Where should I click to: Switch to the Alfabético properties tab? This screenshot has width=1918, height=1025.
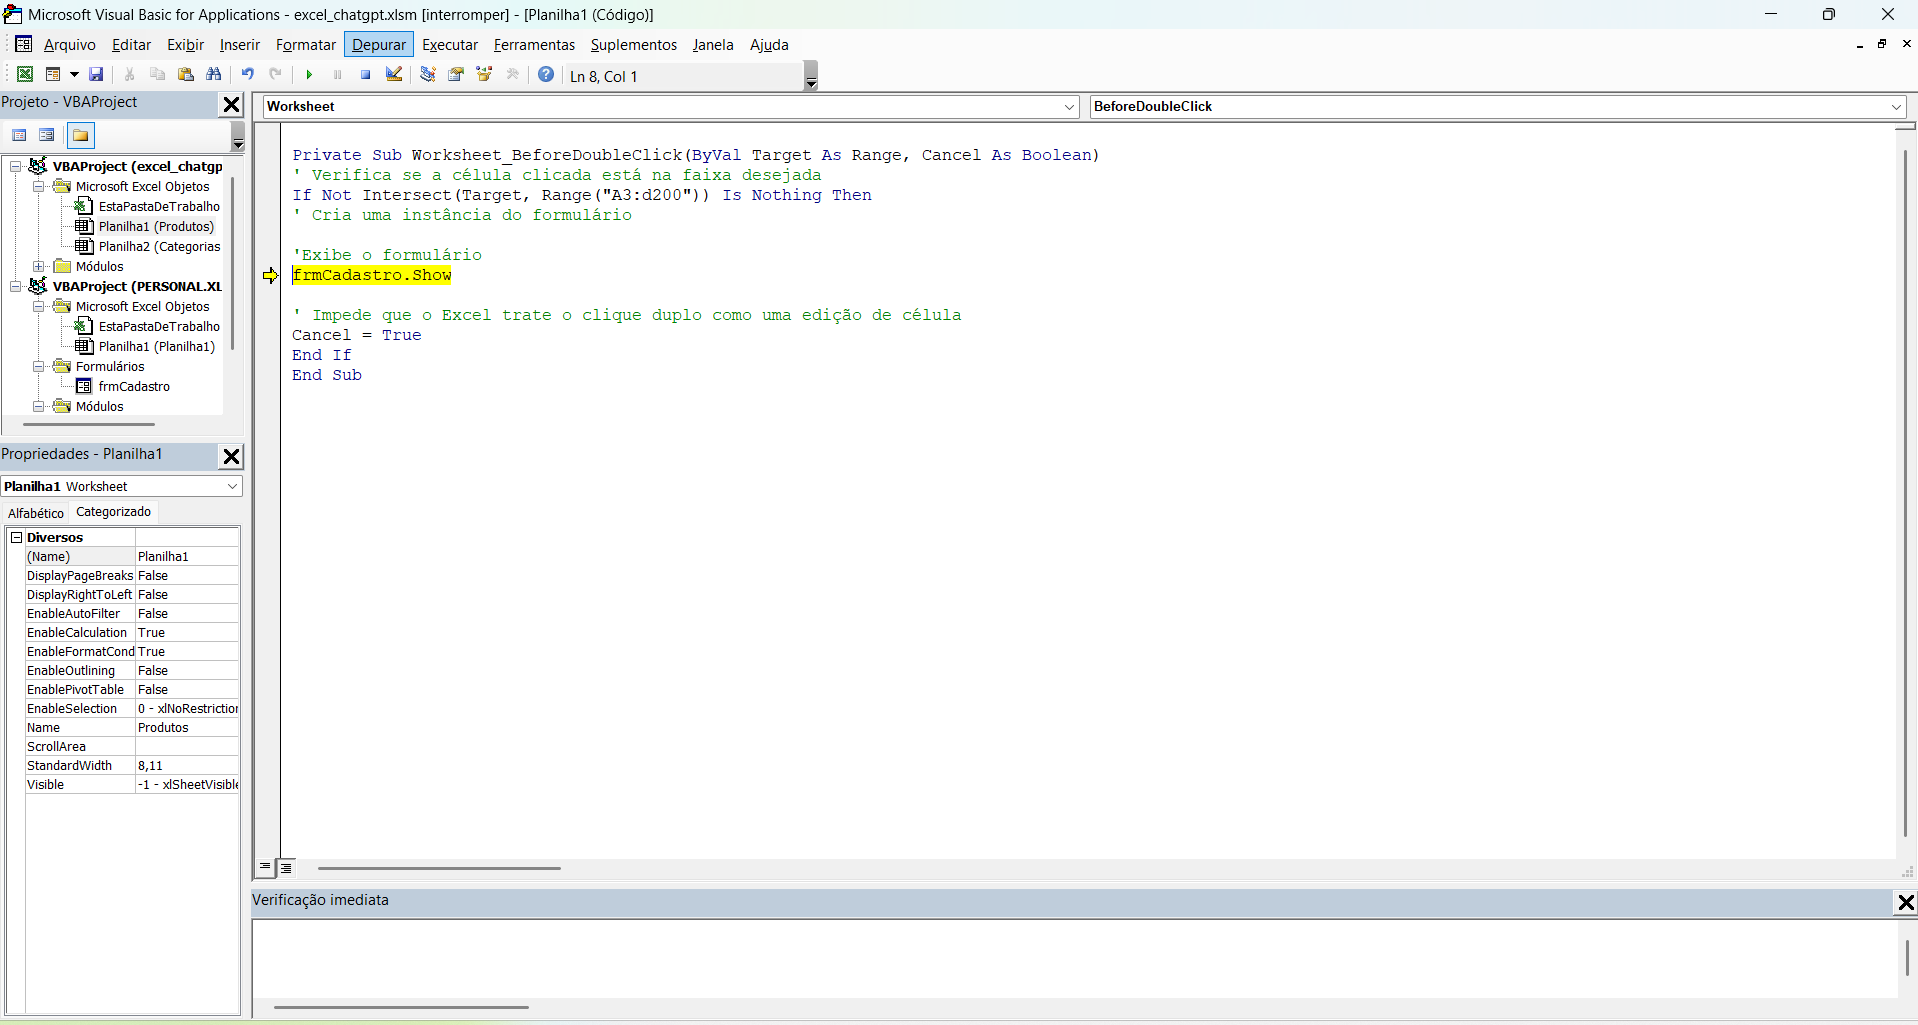point(36,513)
